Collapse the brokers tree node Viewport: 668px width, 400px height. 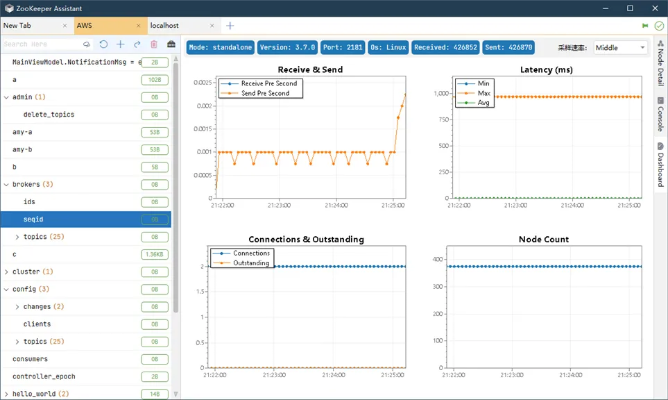6,184
